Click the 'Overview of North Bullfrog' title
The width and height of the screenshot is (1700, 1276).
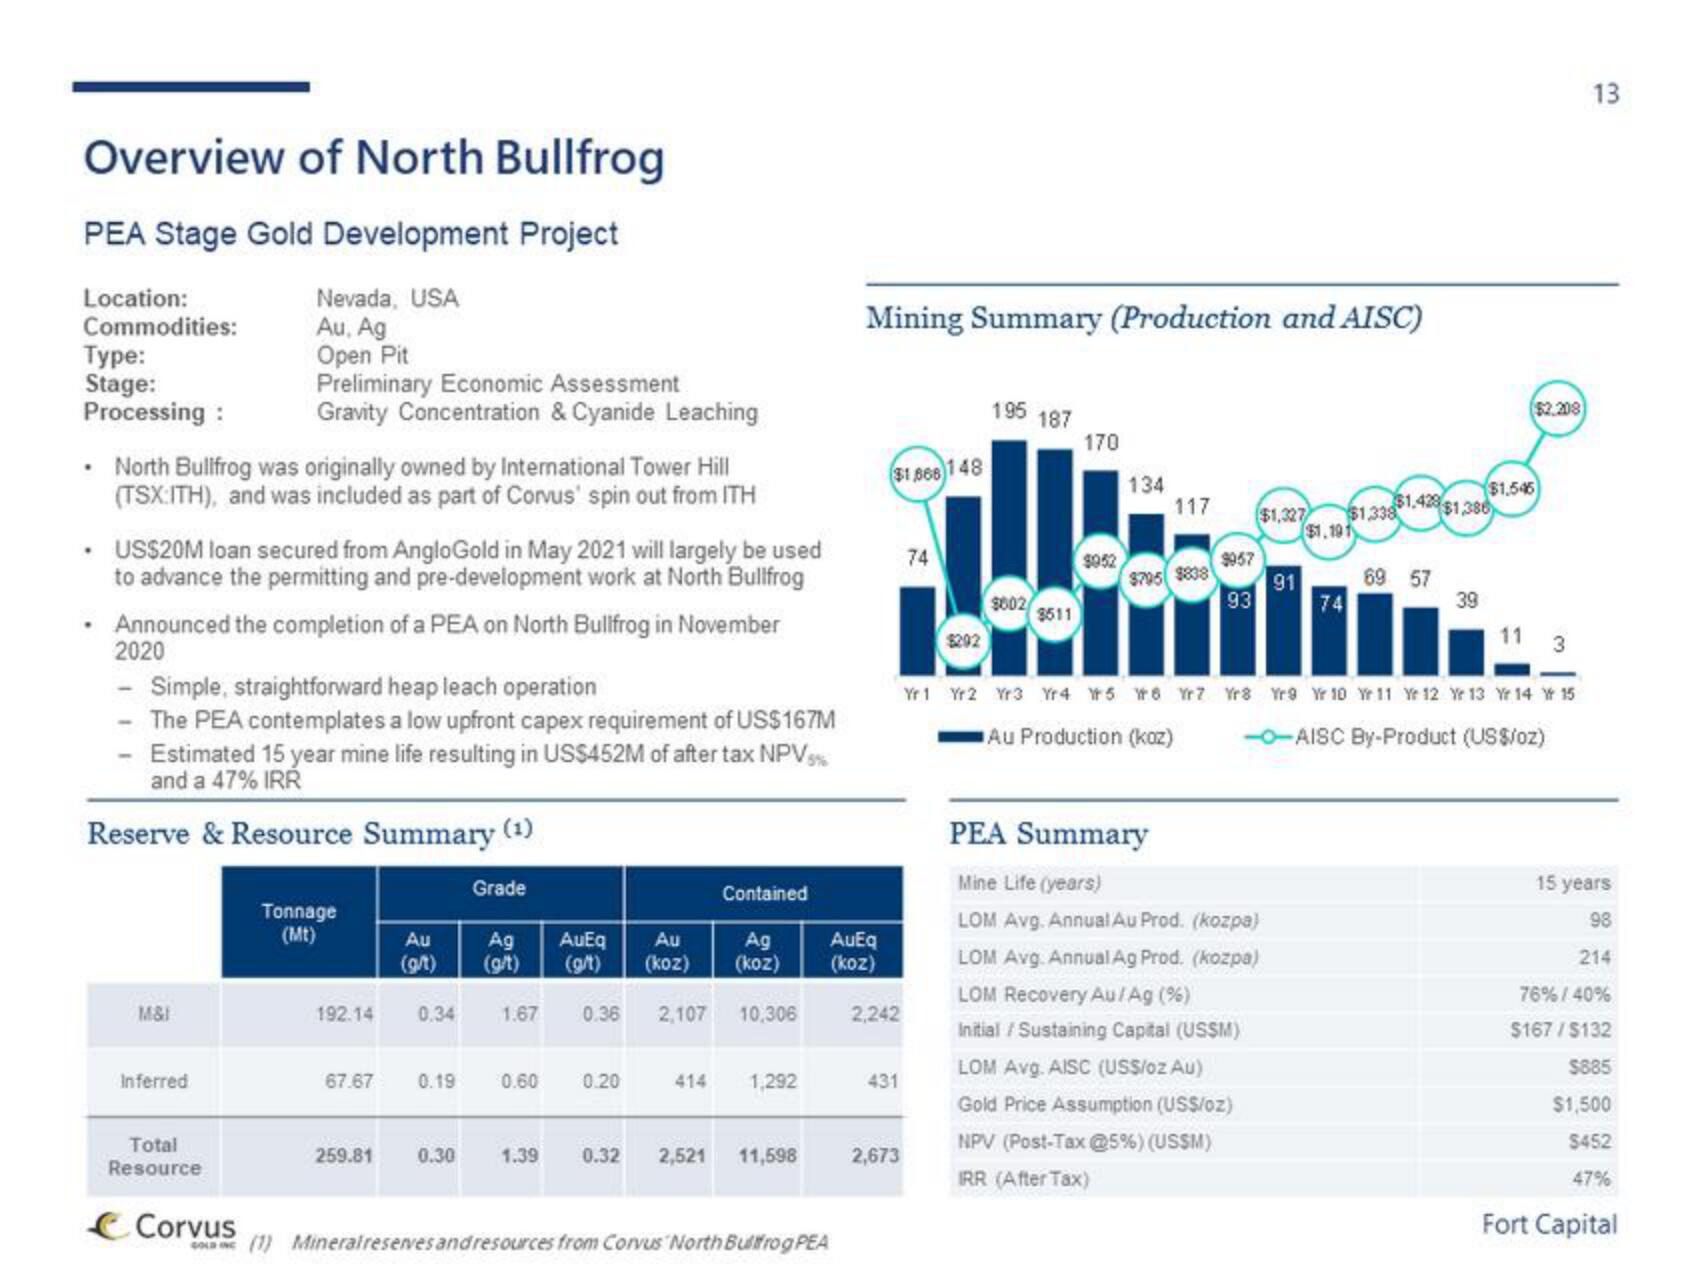pyautogui.click(x=374, y=158)
